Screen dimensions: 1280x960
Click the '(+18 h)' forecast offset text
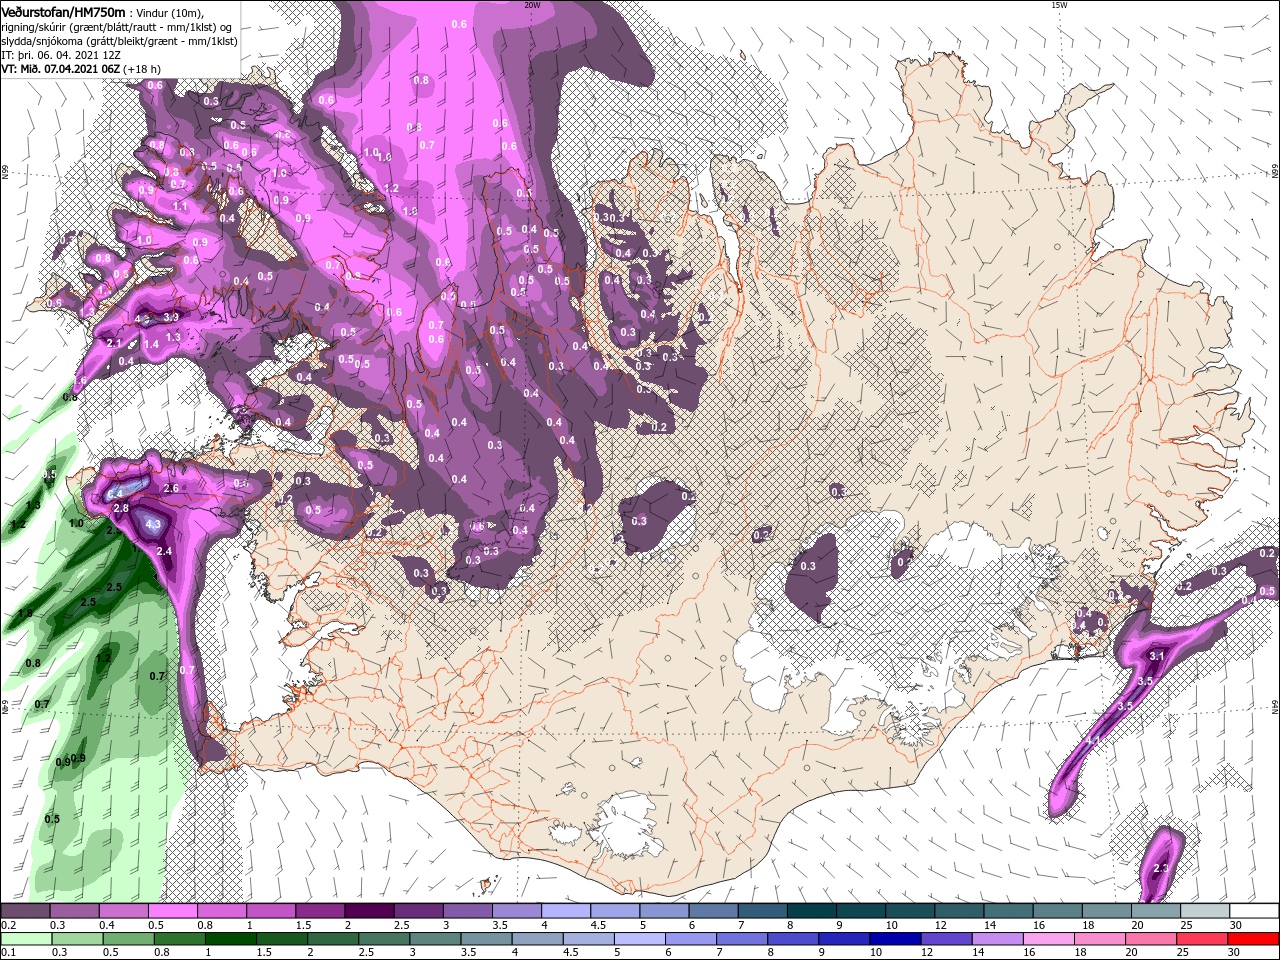[x=142, y=69]
